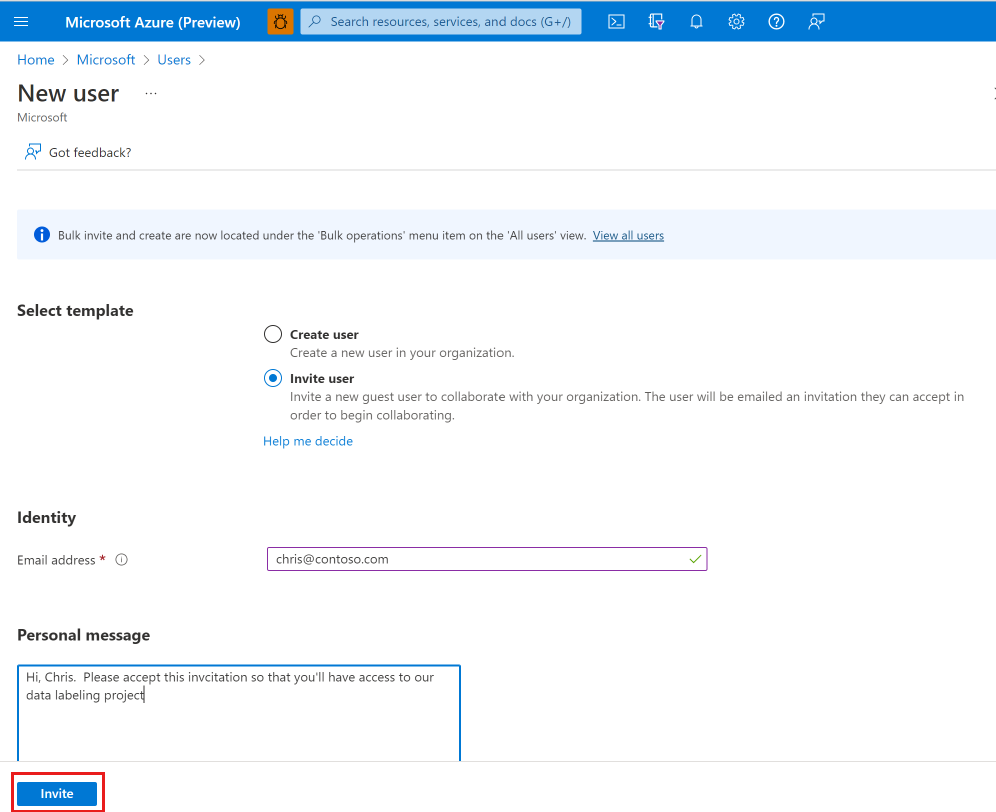
Task: Open the Directories and subscriptions filter
Action: pos(656,21)
